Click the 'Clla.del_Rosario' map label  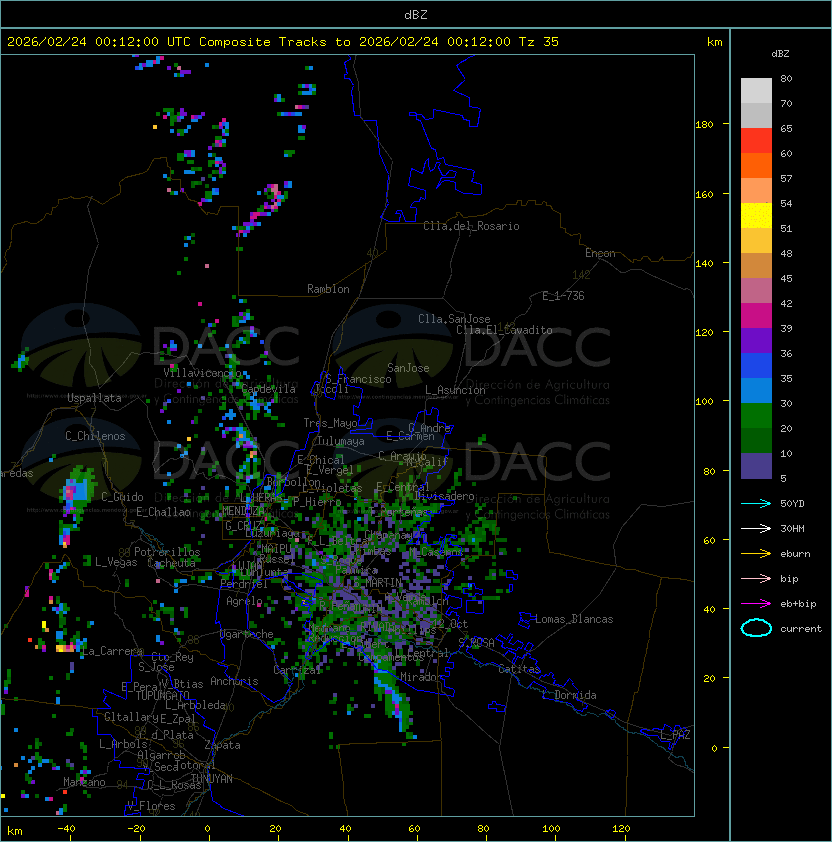point(471,226)
